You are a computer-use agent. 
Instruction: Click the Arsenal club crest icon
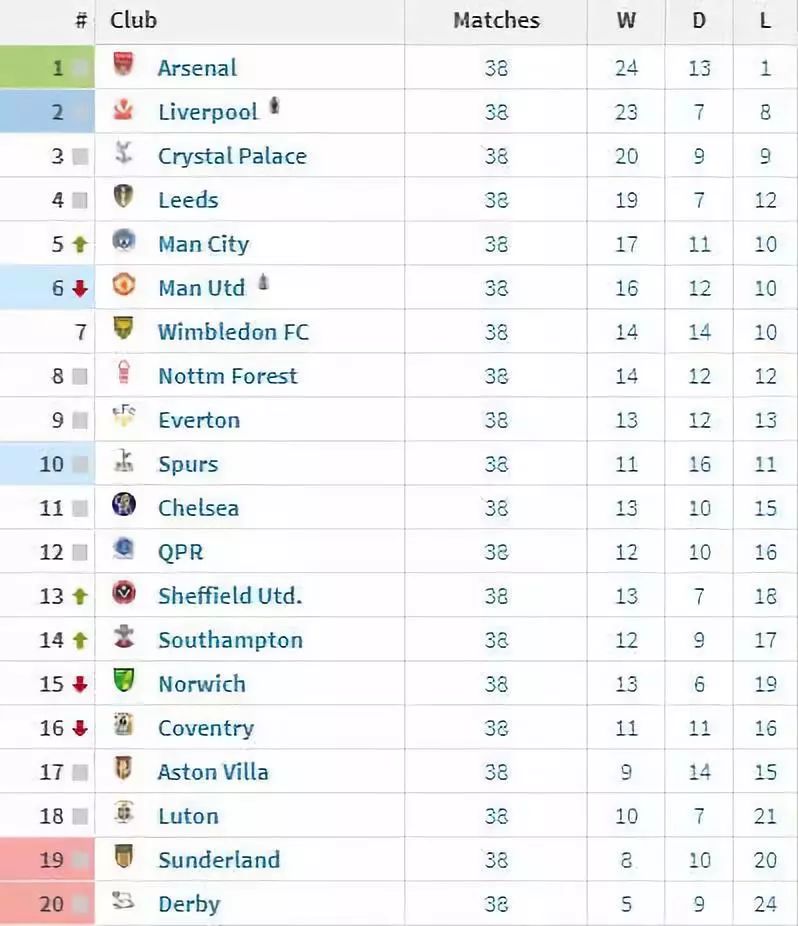tap(123, 64)
